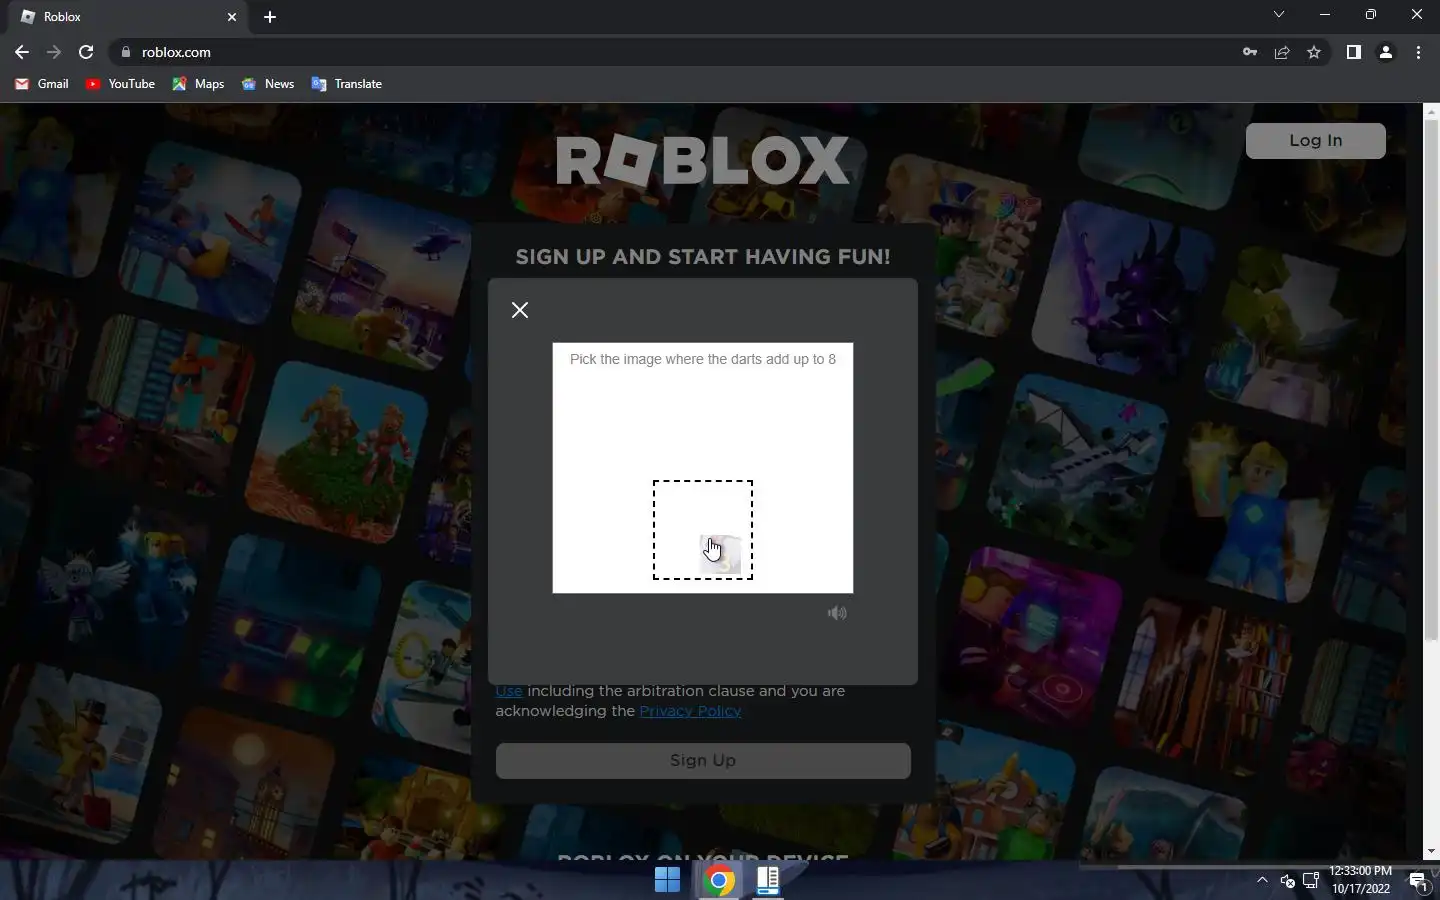This screenshot has width=1440, height=900.
Task: Bookmark this tab with the star
Action: [1314, 52]
